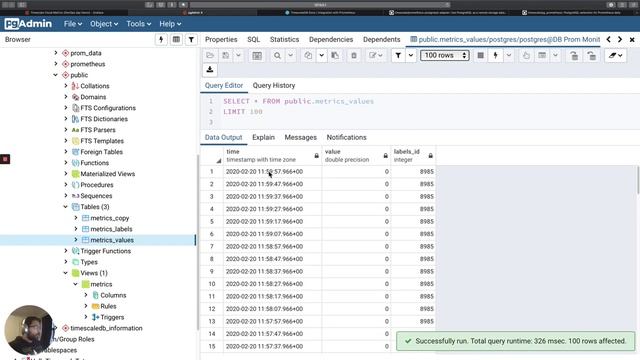Open the Filter options dropdown arrow
Viewport: 640px width, 360px height.
(x=411, y=56)
